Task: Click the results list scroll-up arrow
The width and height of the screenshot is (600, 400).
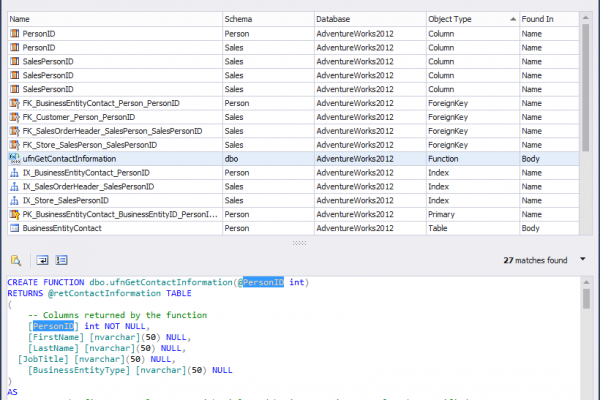Action: [x=585, y=18]
